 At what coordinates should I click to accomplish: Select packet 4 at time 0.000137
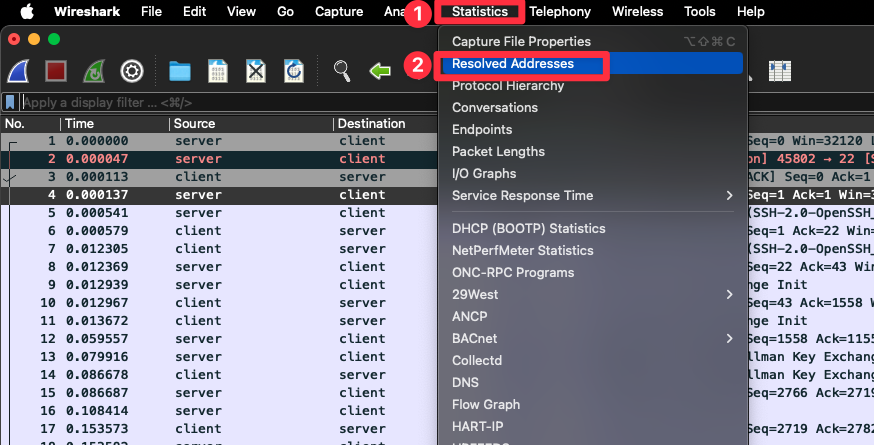(x=220, y=195)
